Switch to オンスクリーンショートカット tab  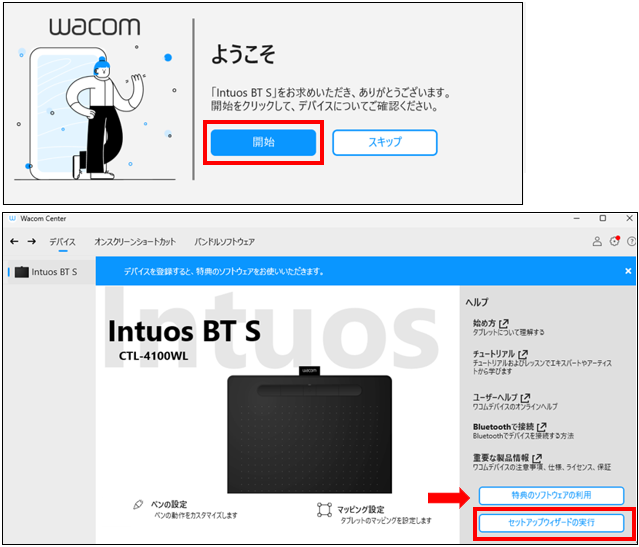pos(135,242)
